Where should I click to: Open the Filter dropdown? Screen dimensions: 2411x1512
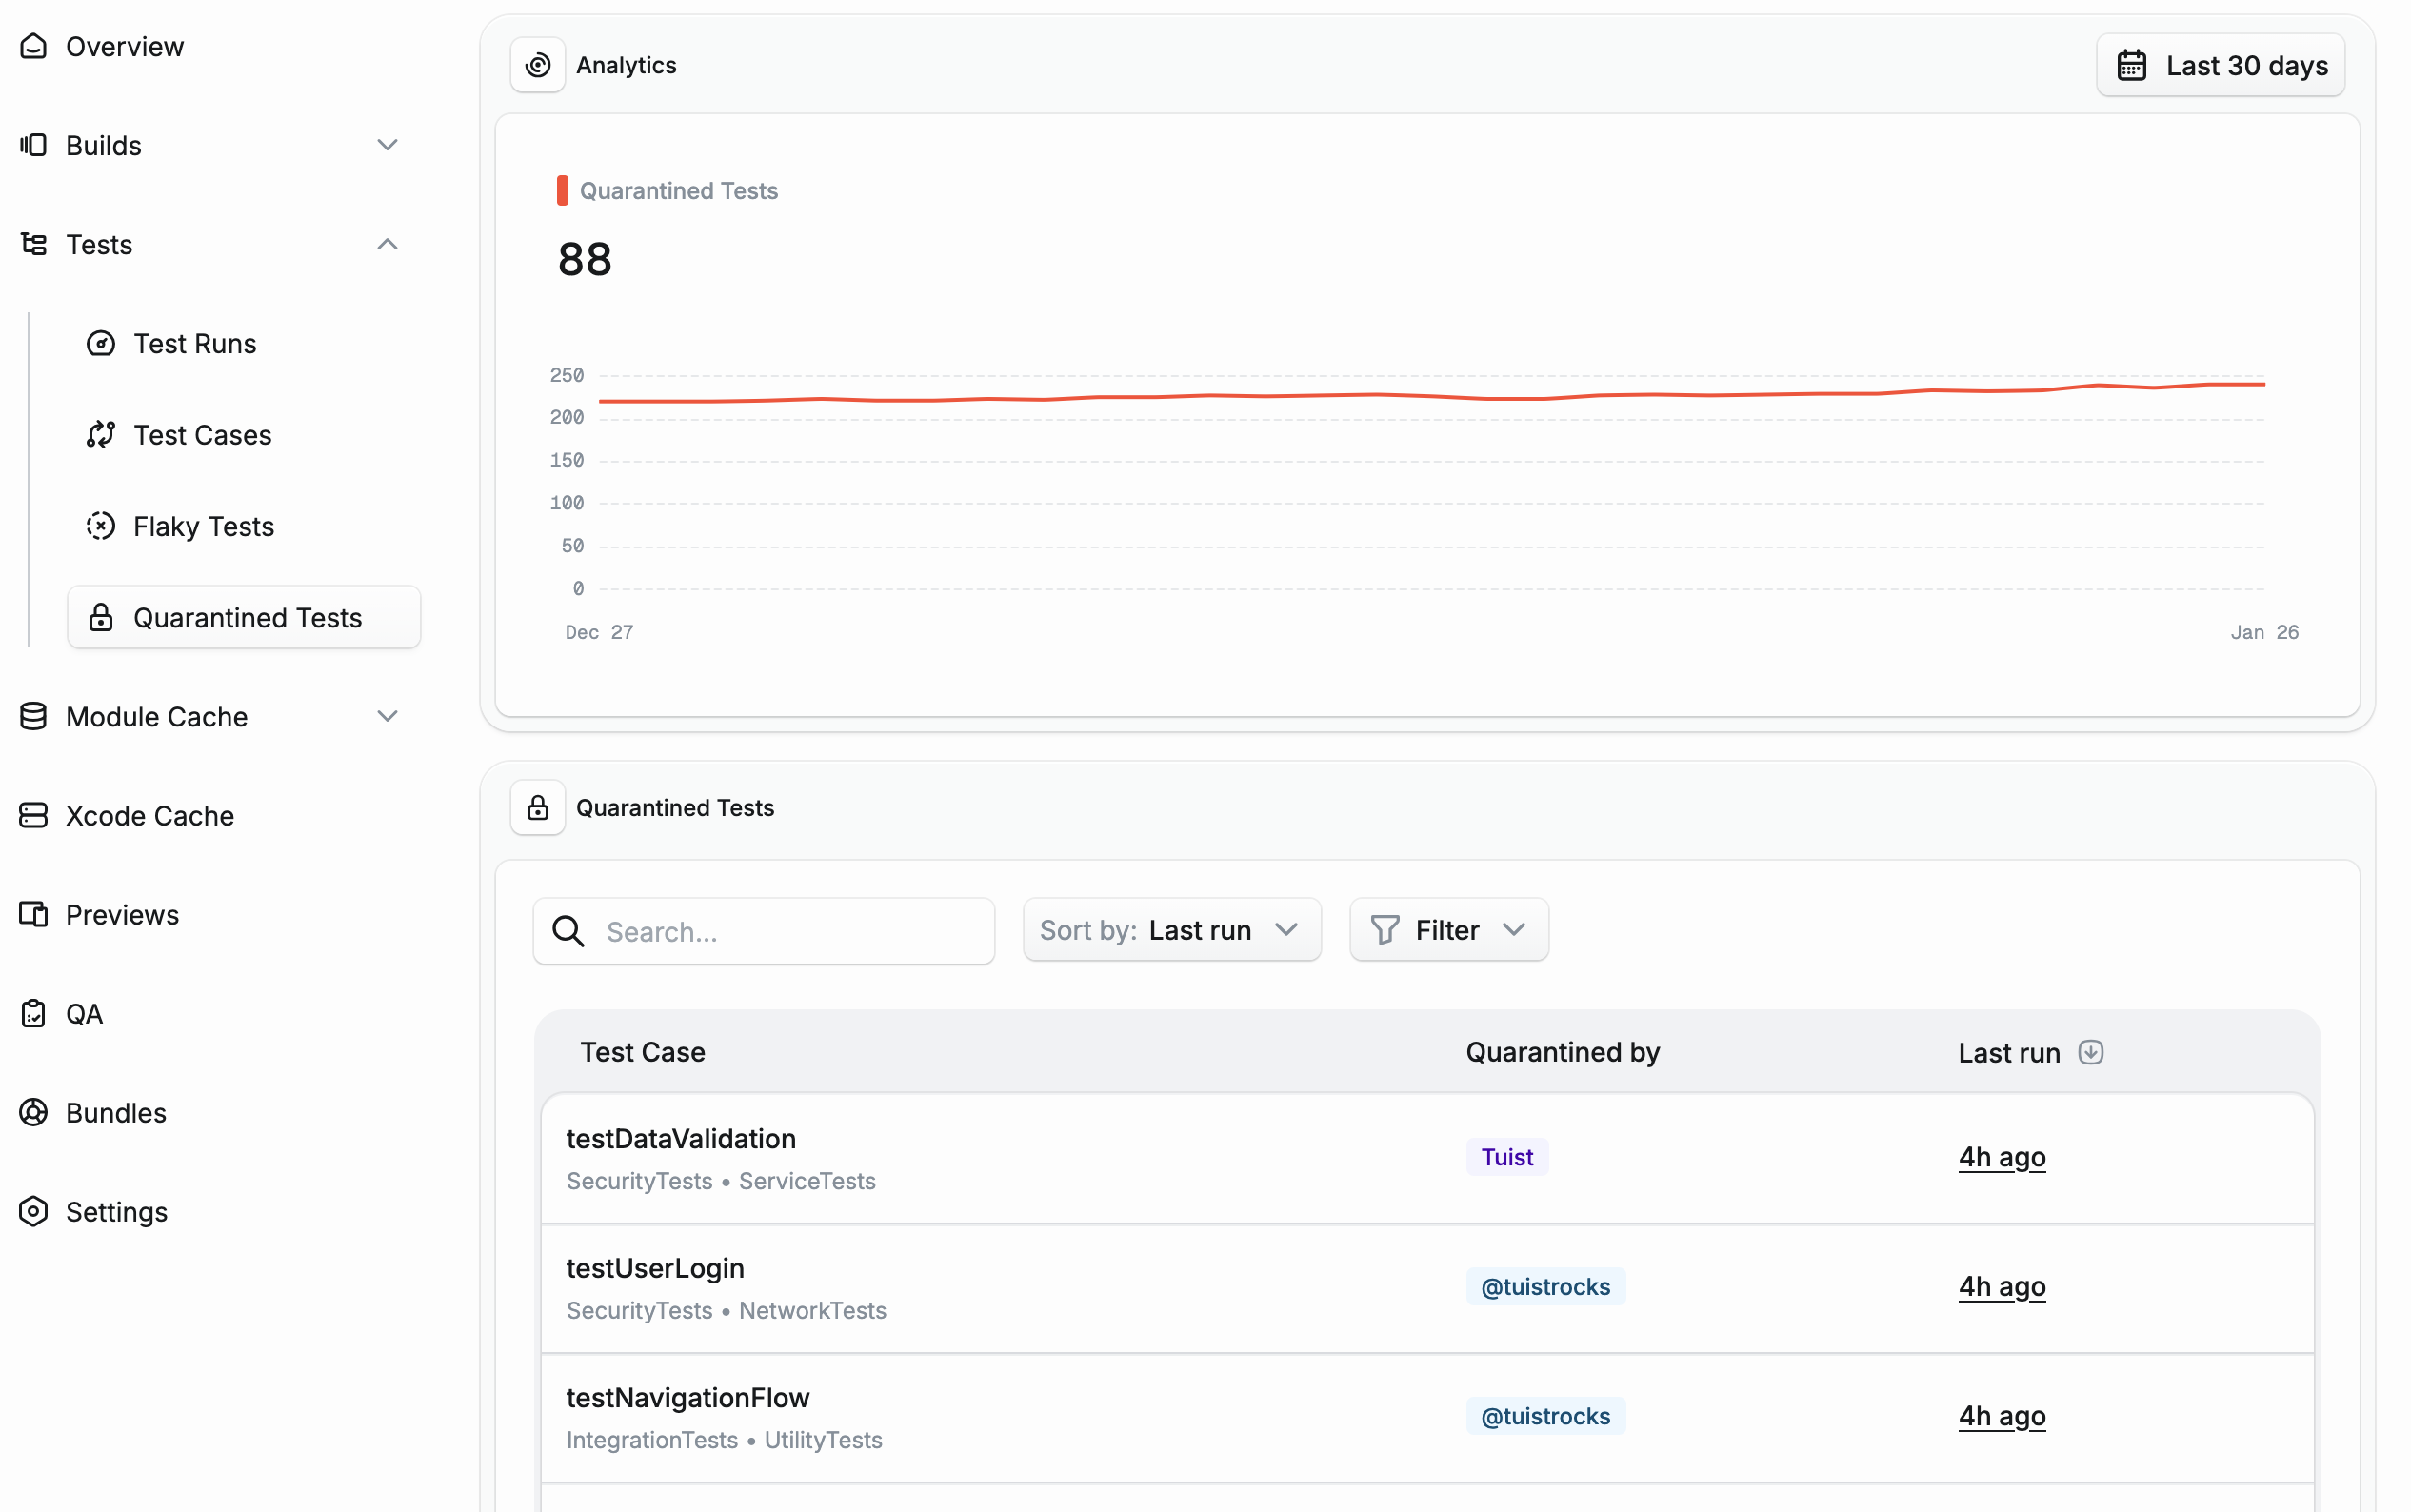coord(1447,929)
